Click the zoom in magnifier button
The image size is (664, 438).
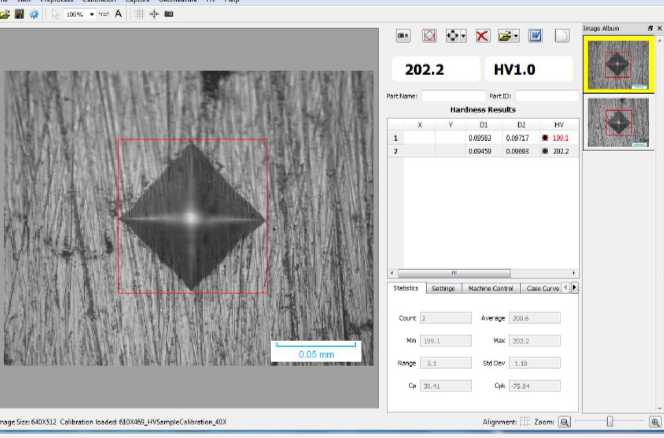coord(656,422)
